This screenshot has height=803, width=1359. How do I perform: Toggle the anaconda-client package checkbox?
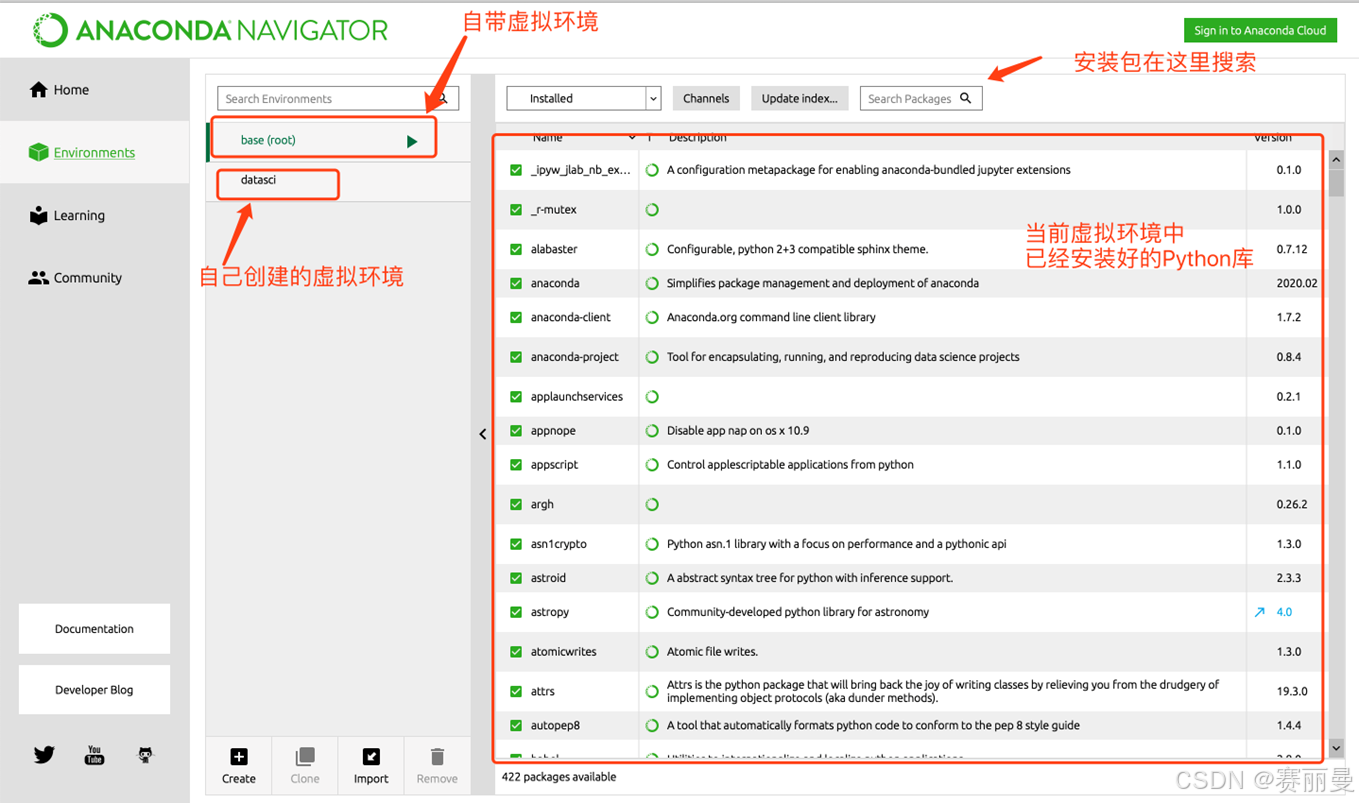(x=516, y=317)
